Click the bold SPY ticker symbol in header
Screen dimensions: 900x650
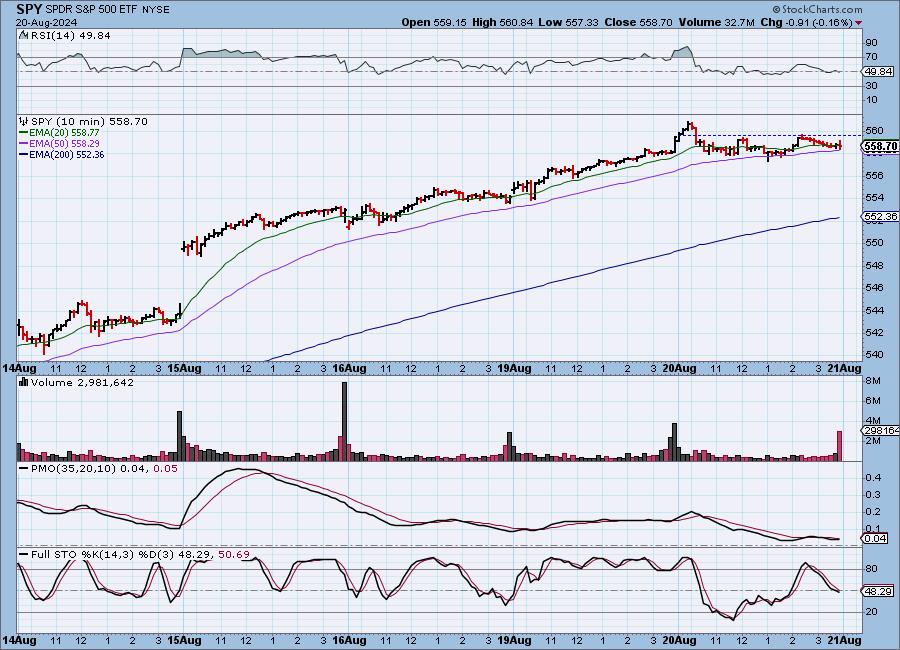(x=29, y=9)
